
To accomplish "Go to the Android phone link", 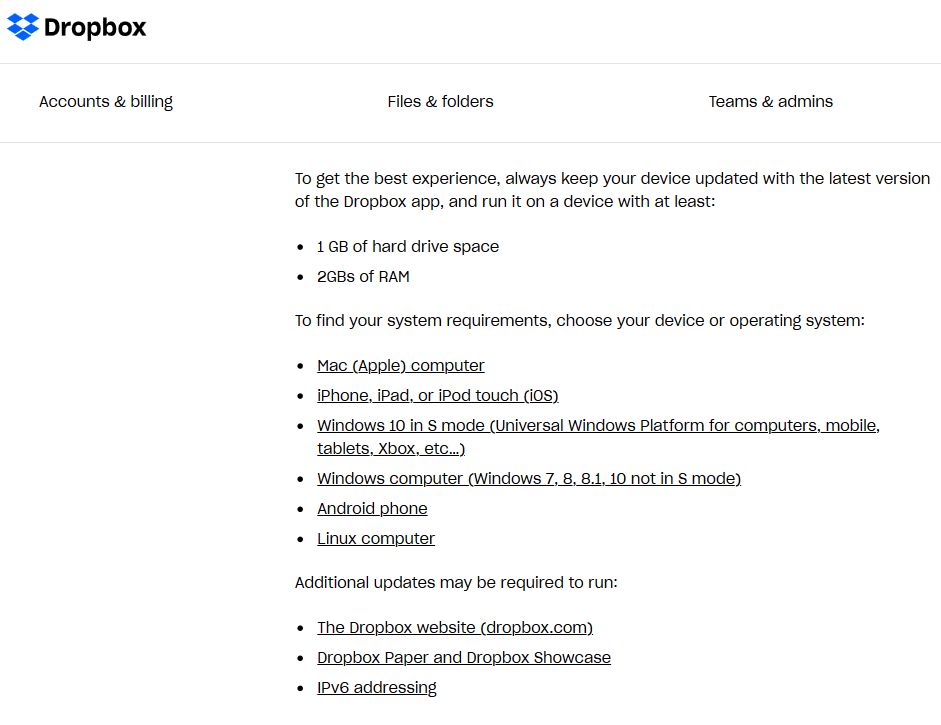I will tap(372, 509).
